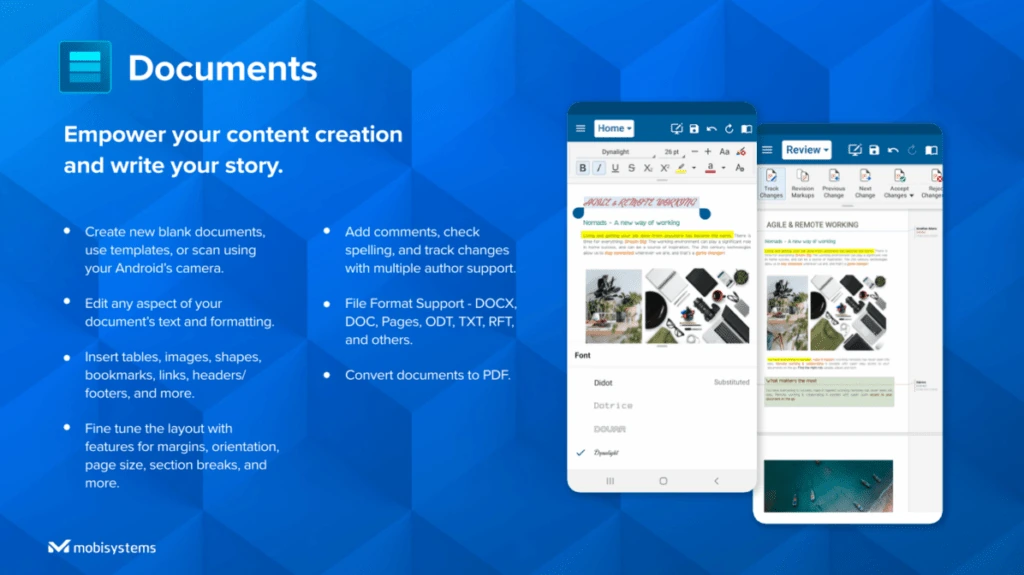Screen dimensions: 1024x575
Task: Tap ribbon collapse handle under formatting row
Action: pyautogui.click(x=662, y=180)
